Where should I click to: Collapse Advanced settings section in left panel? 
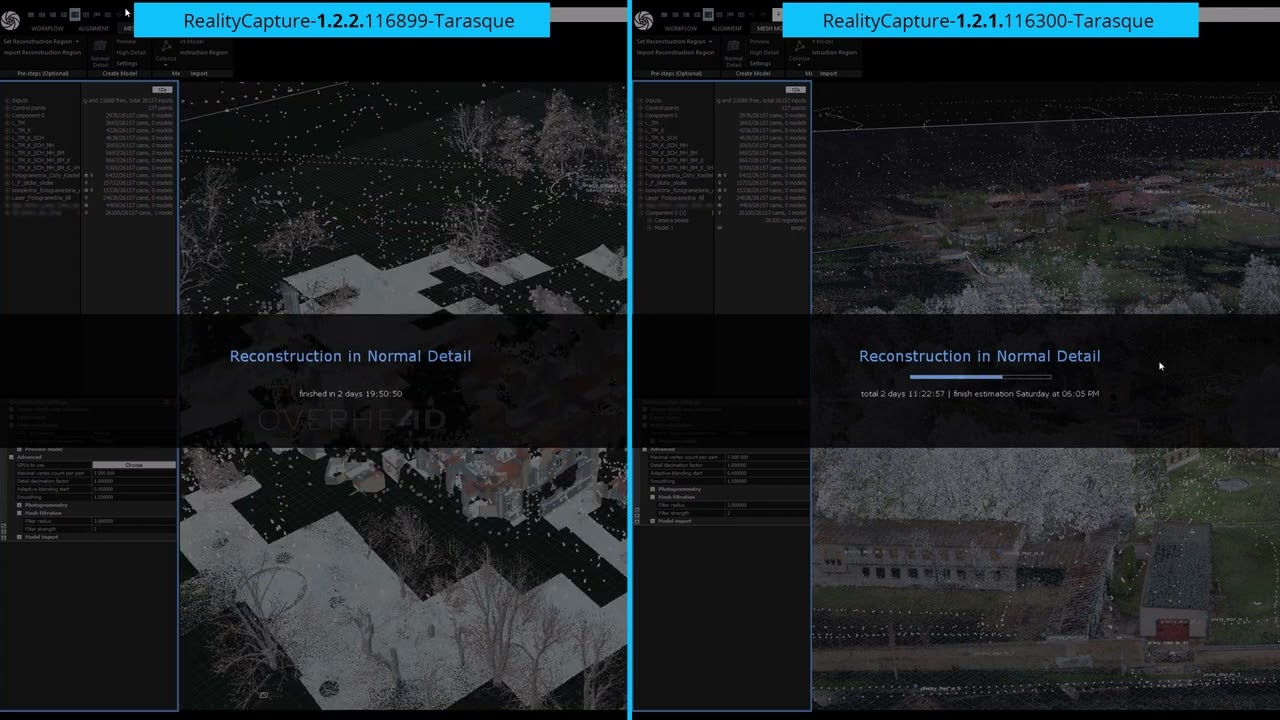point(11,457)
